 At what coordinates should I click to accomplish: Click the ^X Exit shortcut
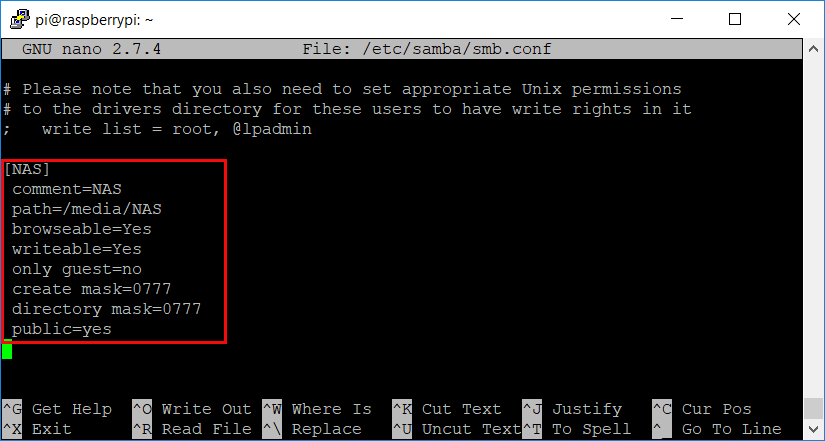pyautogui.click(x=37, y=429)
